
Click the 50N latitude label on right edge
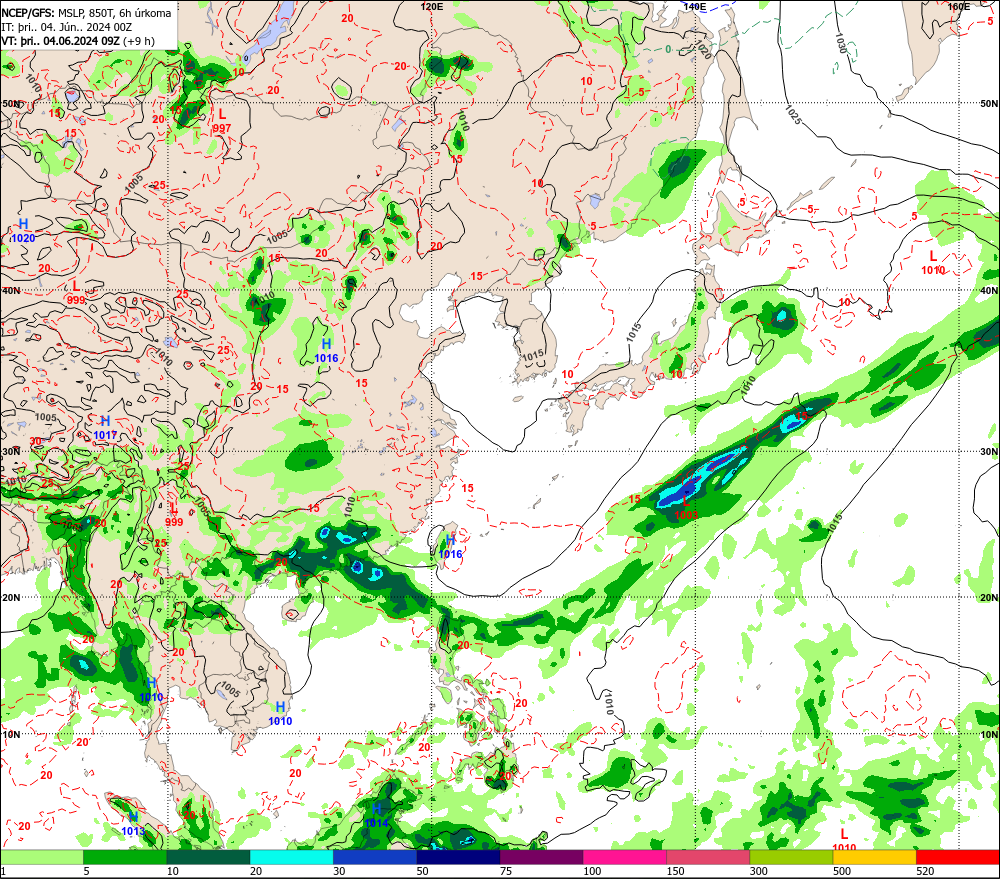989,103
